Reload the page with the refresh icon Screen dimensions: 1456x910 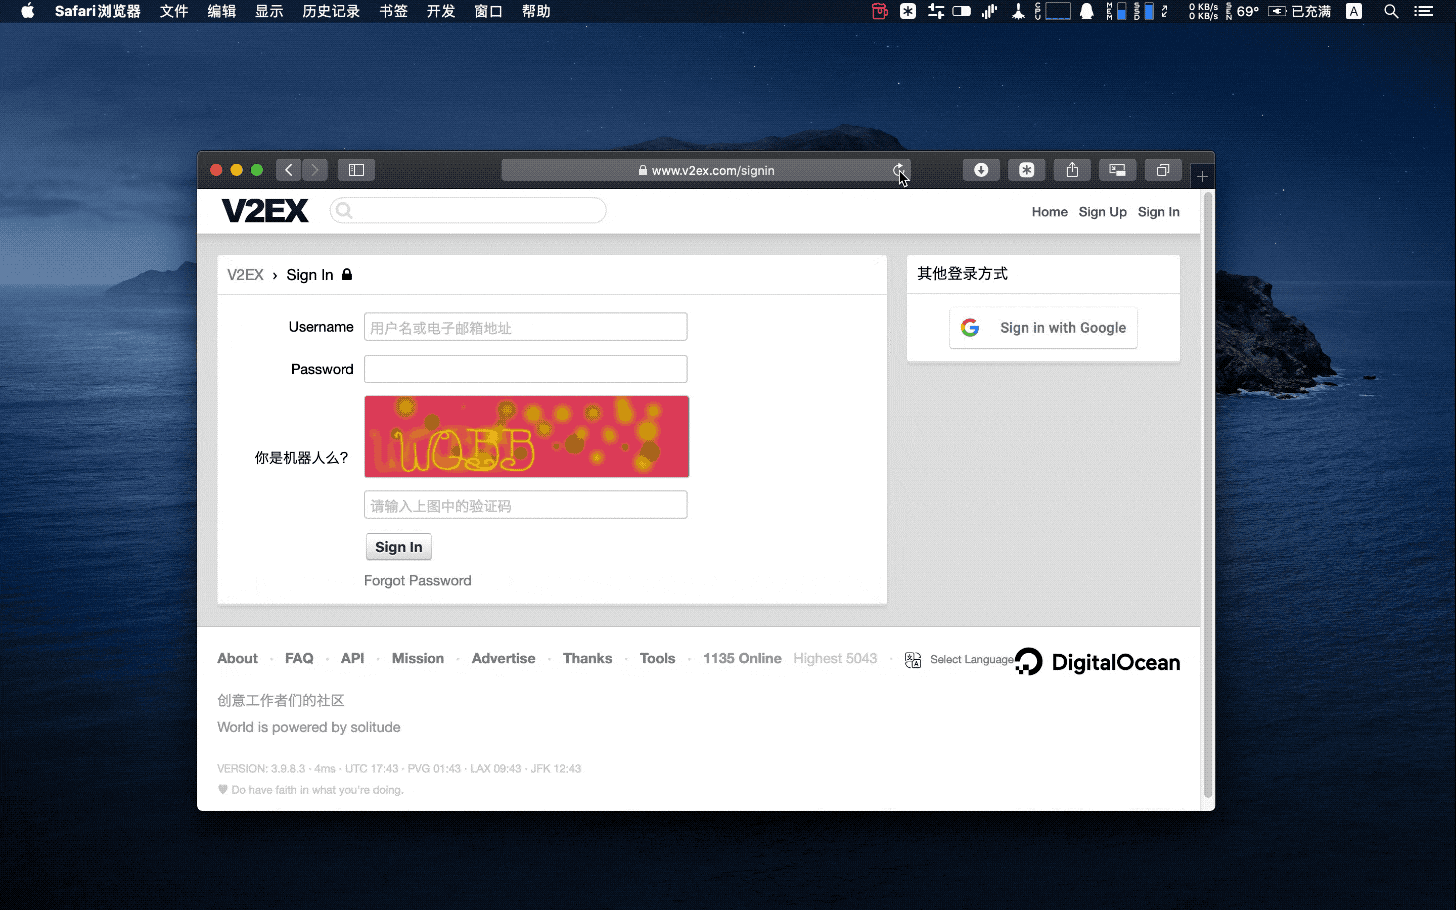(898, 170)
